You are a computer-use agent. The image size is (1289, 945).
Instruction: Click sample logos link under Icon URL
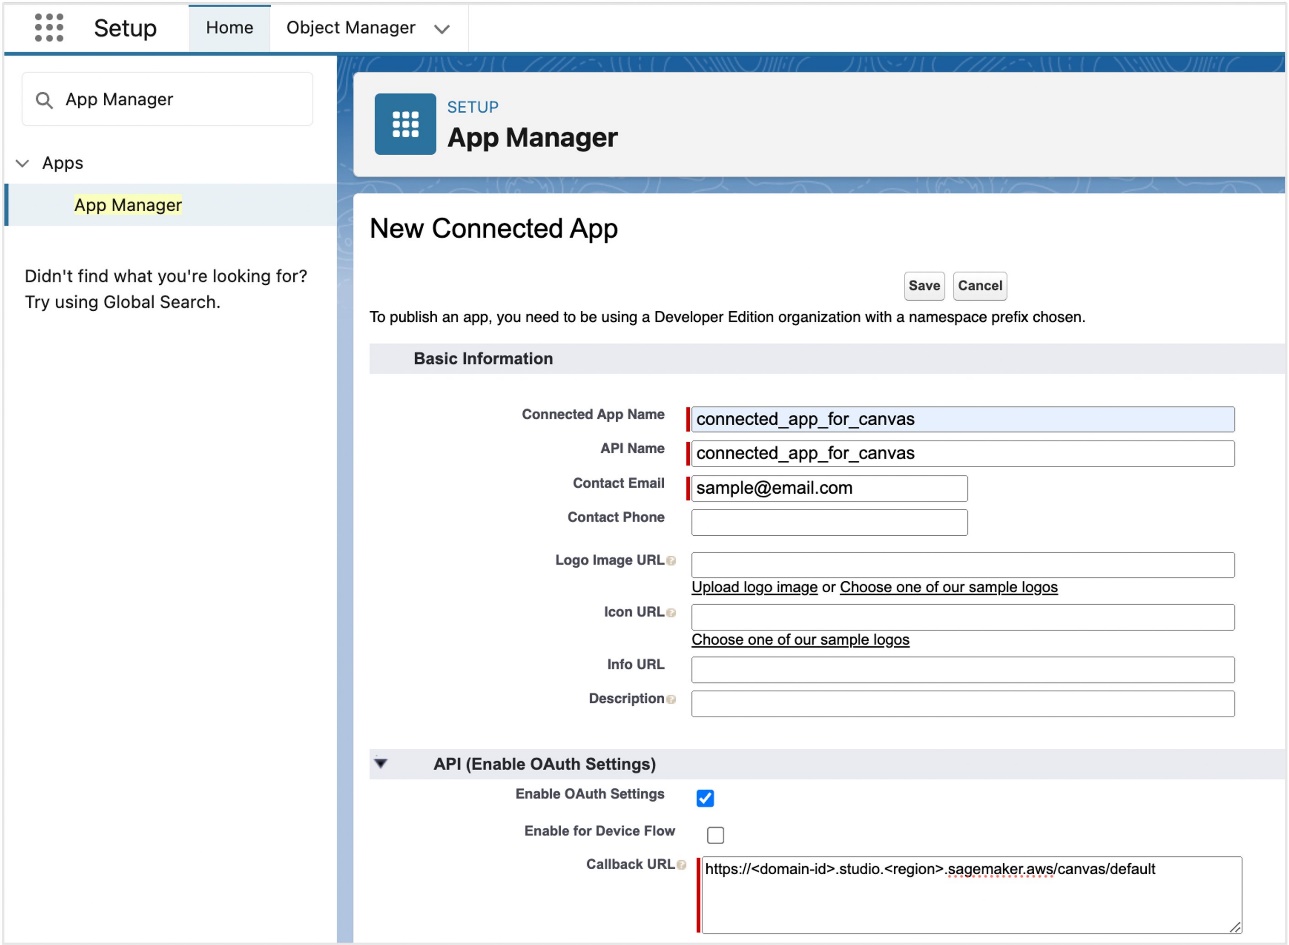pyautogui.click(x=801, y=640)
